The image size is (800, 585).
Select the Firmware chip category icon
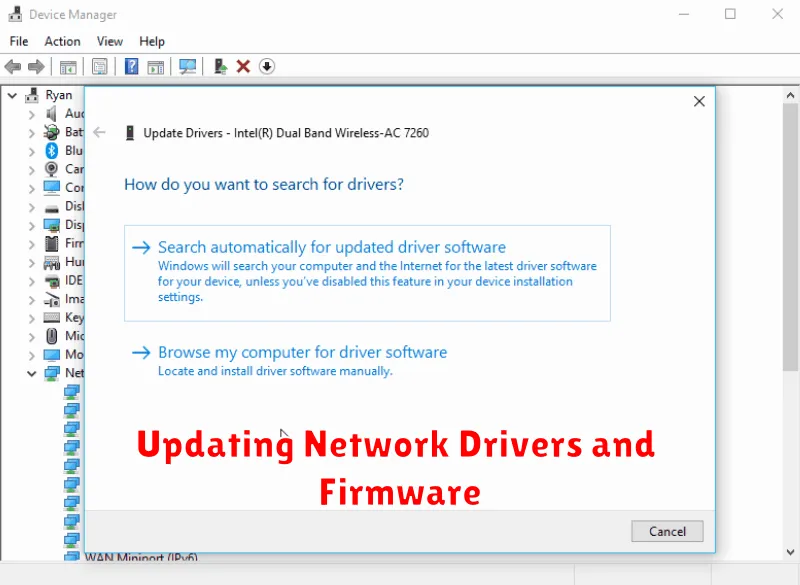[52, 243]
